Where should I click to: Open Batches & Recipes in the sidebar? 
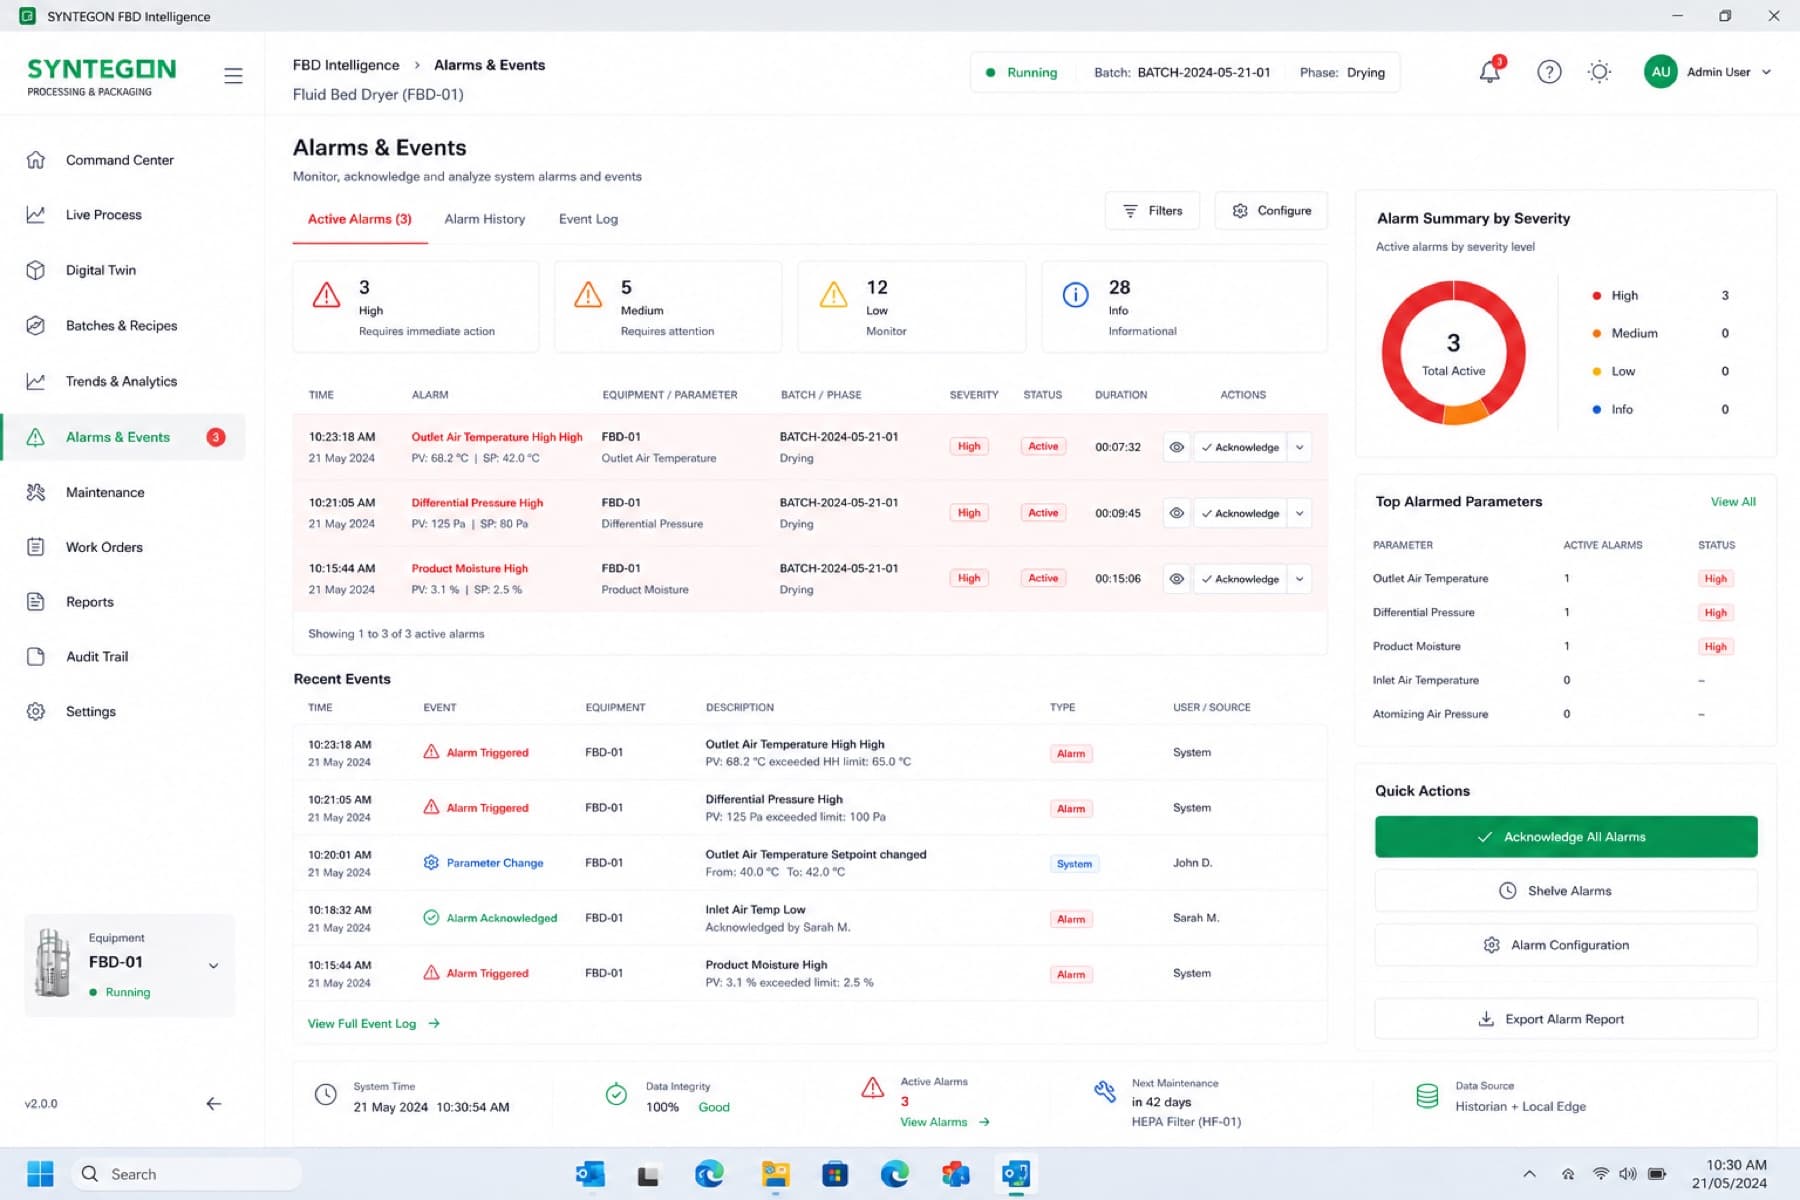click(x=123, y=326)
